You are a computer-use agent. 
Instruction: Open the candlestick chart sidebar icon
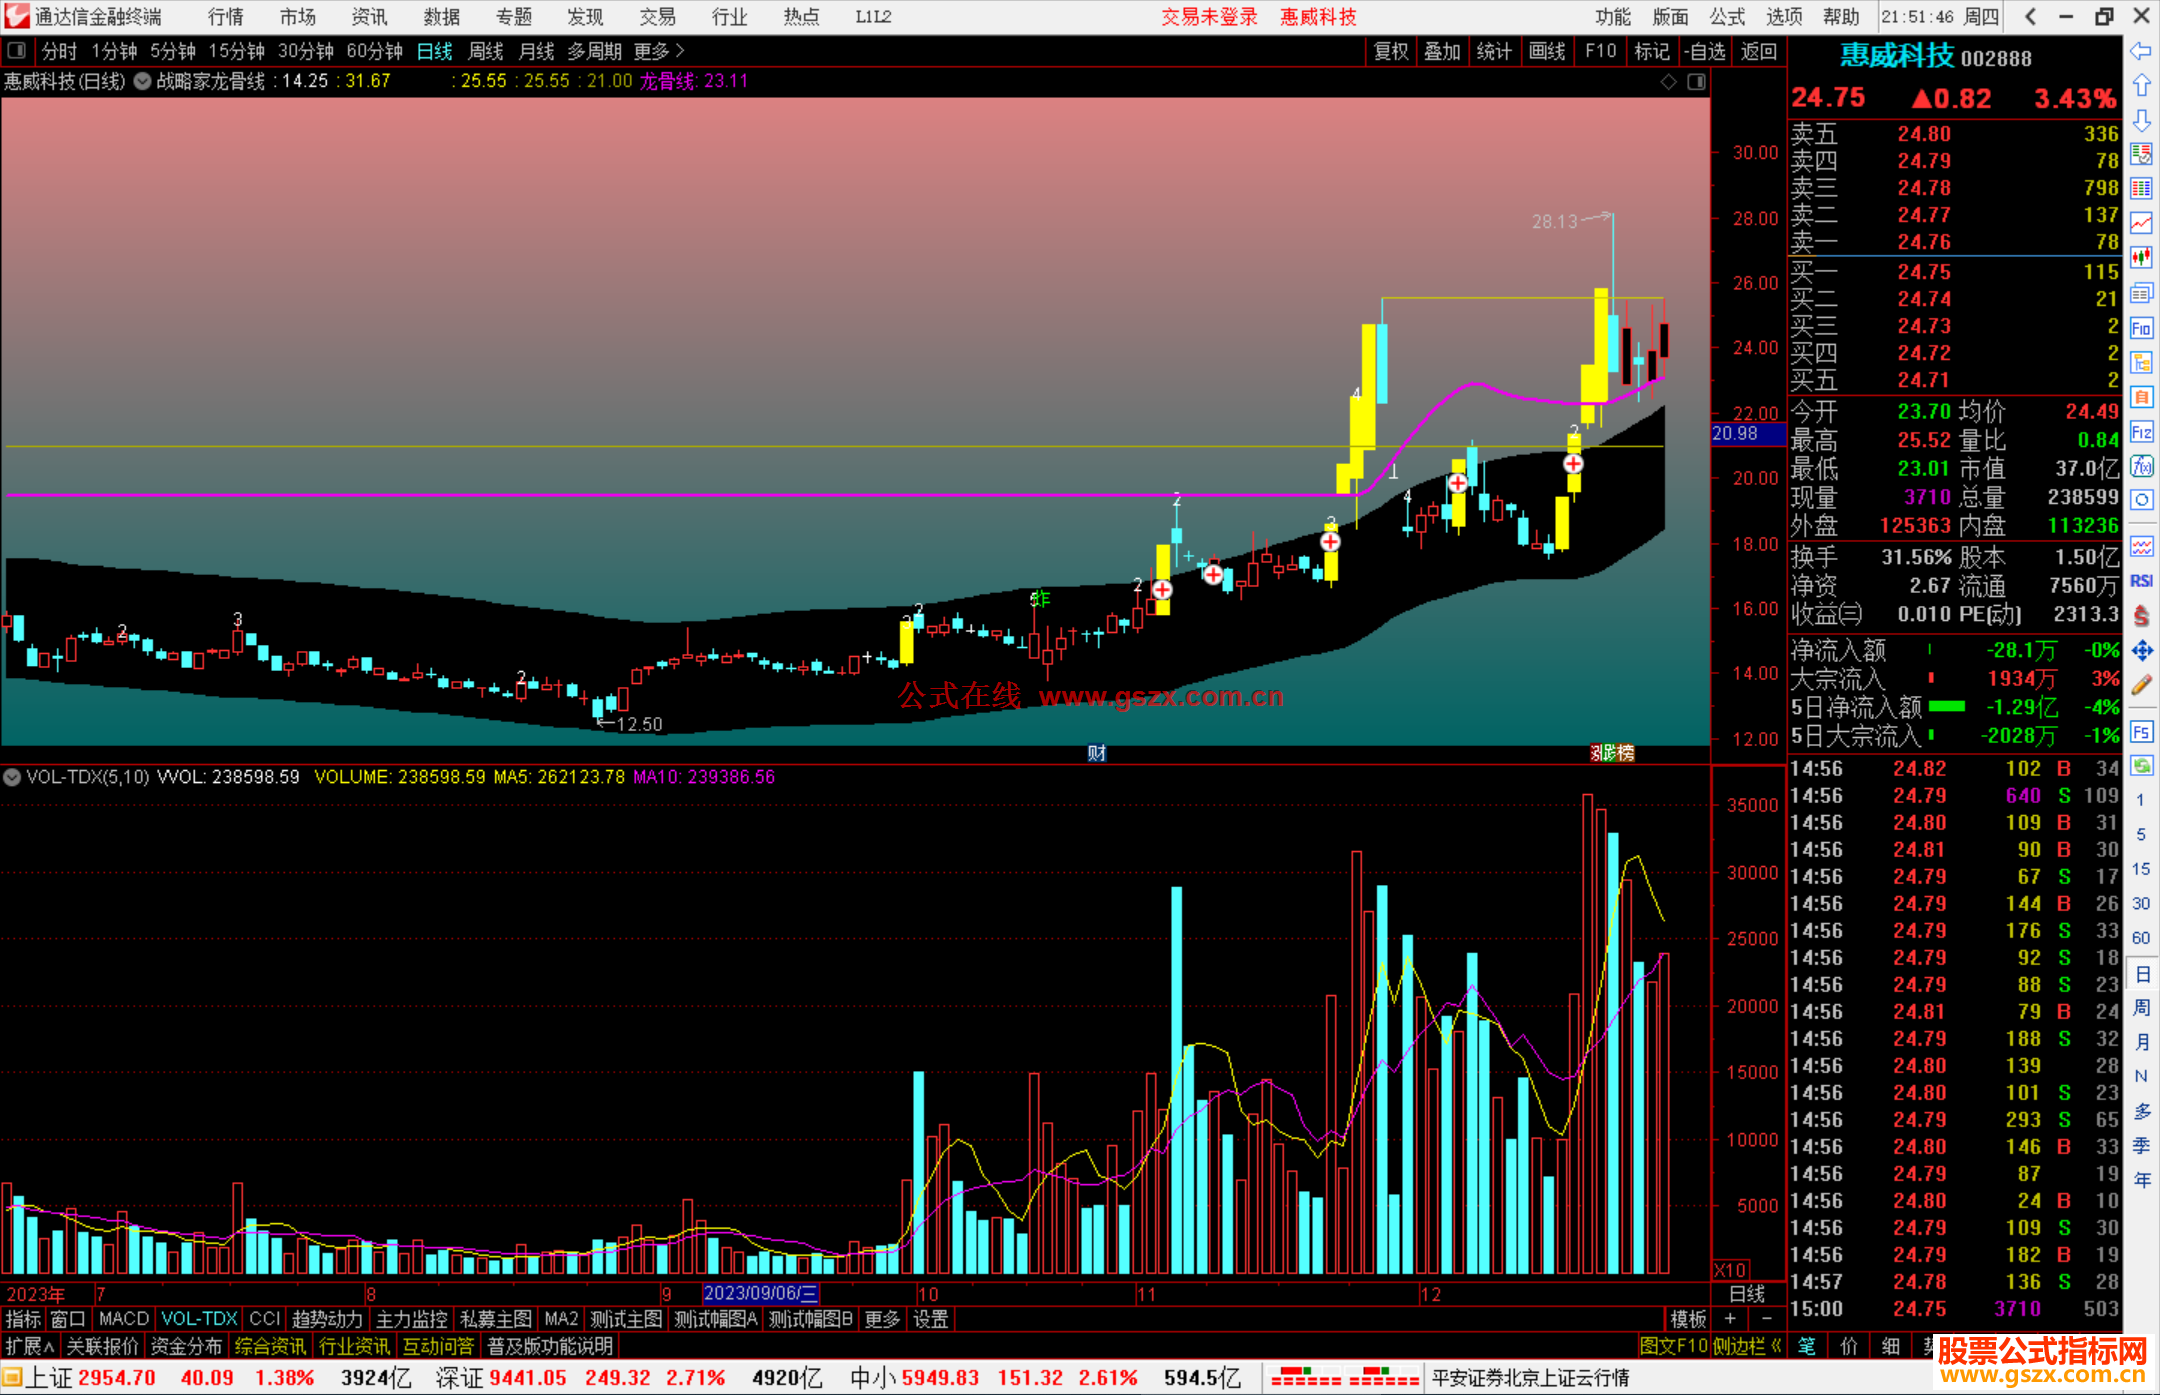2141,258
